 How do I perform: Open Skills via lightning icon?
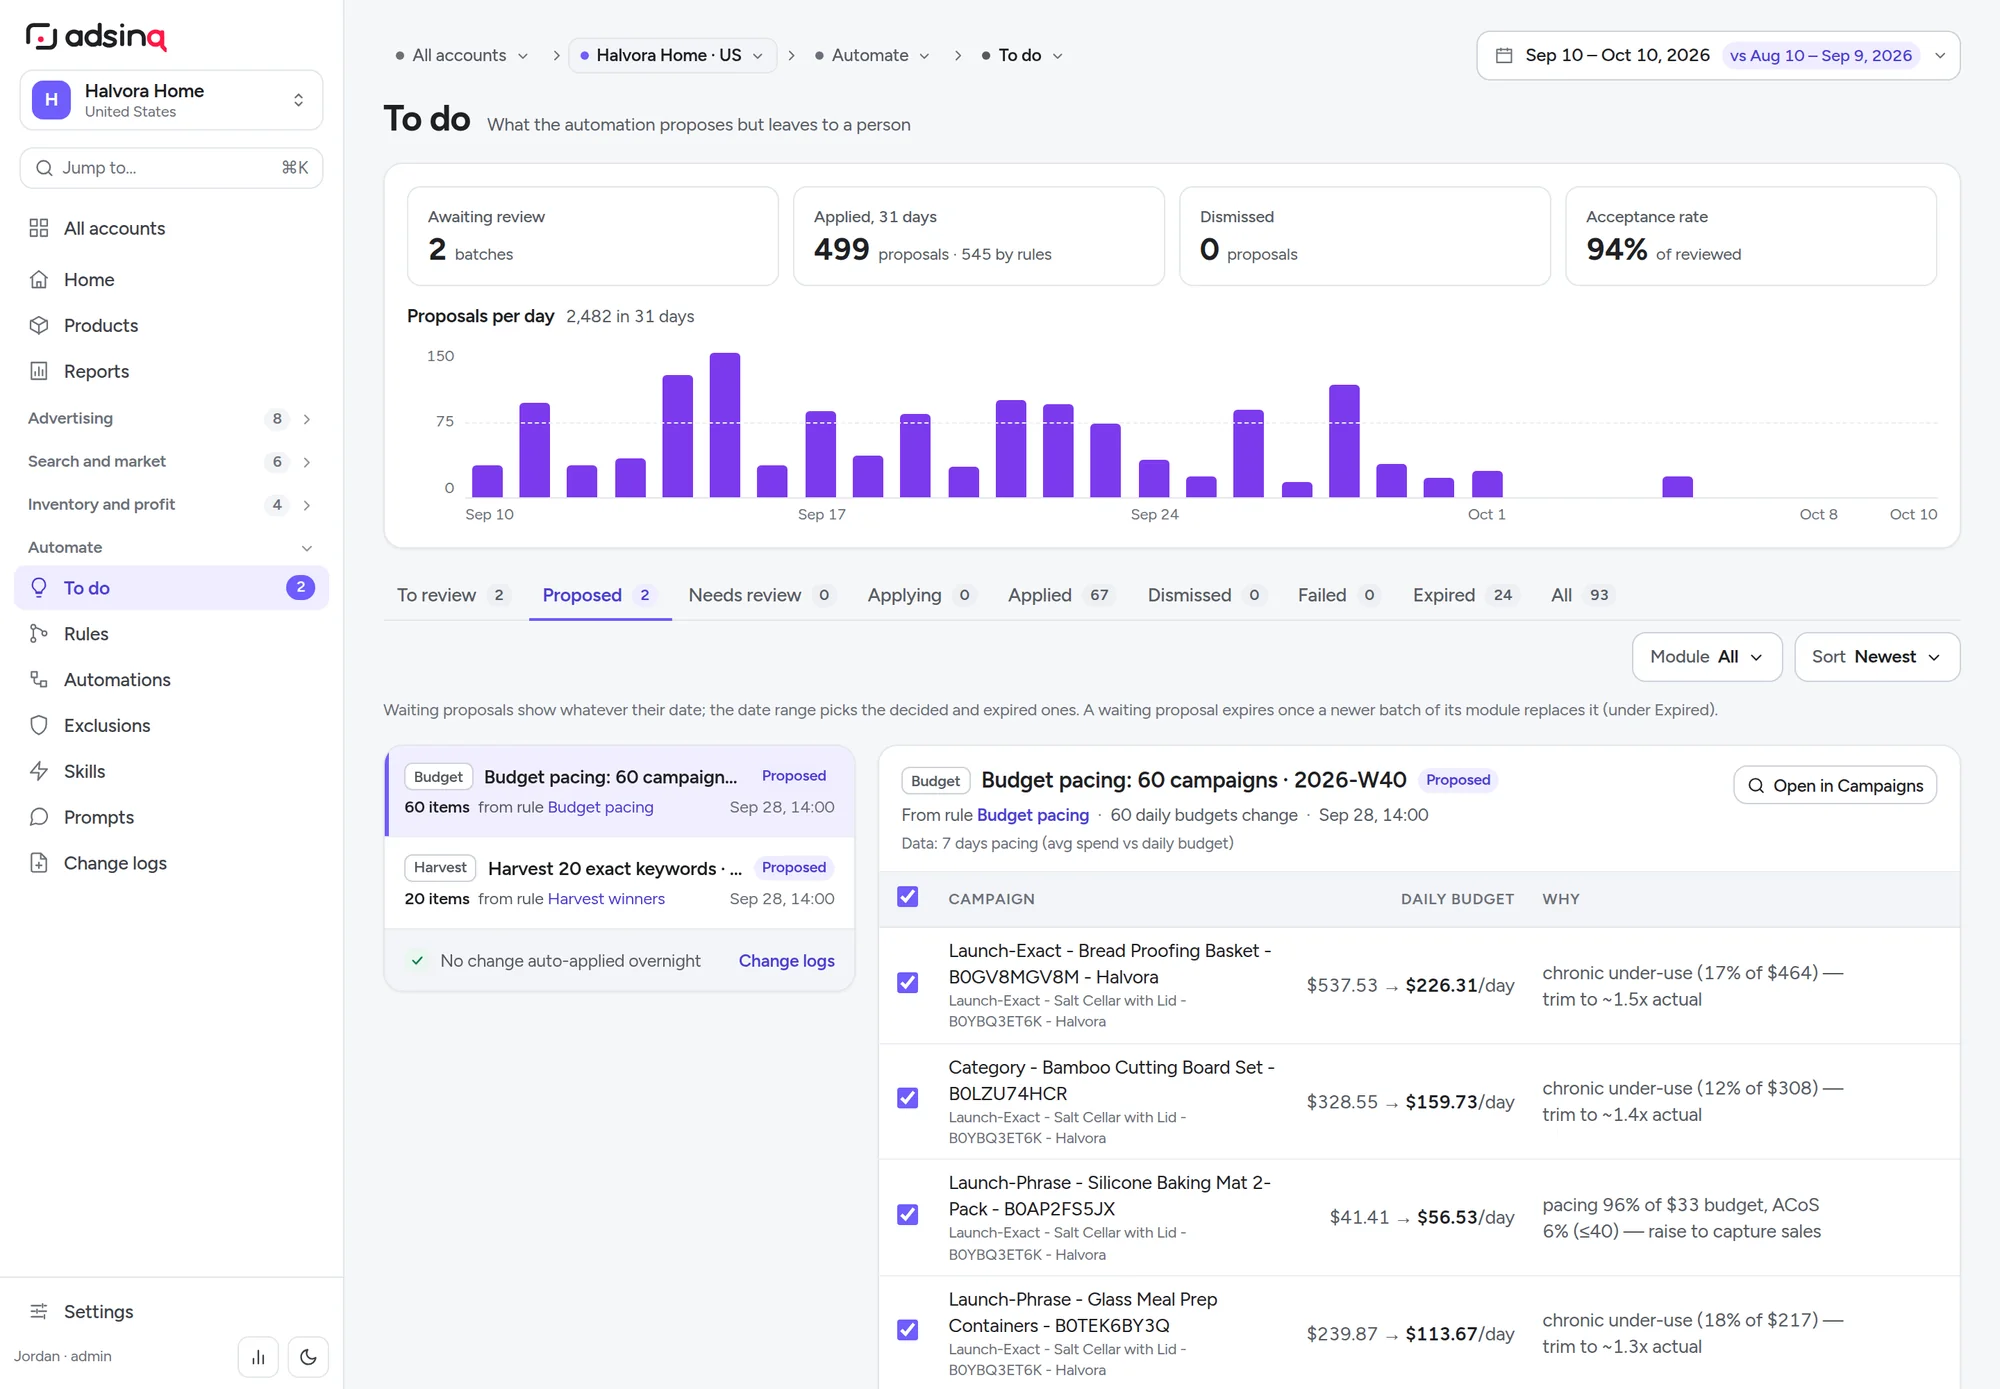click(x=39, y=771)
